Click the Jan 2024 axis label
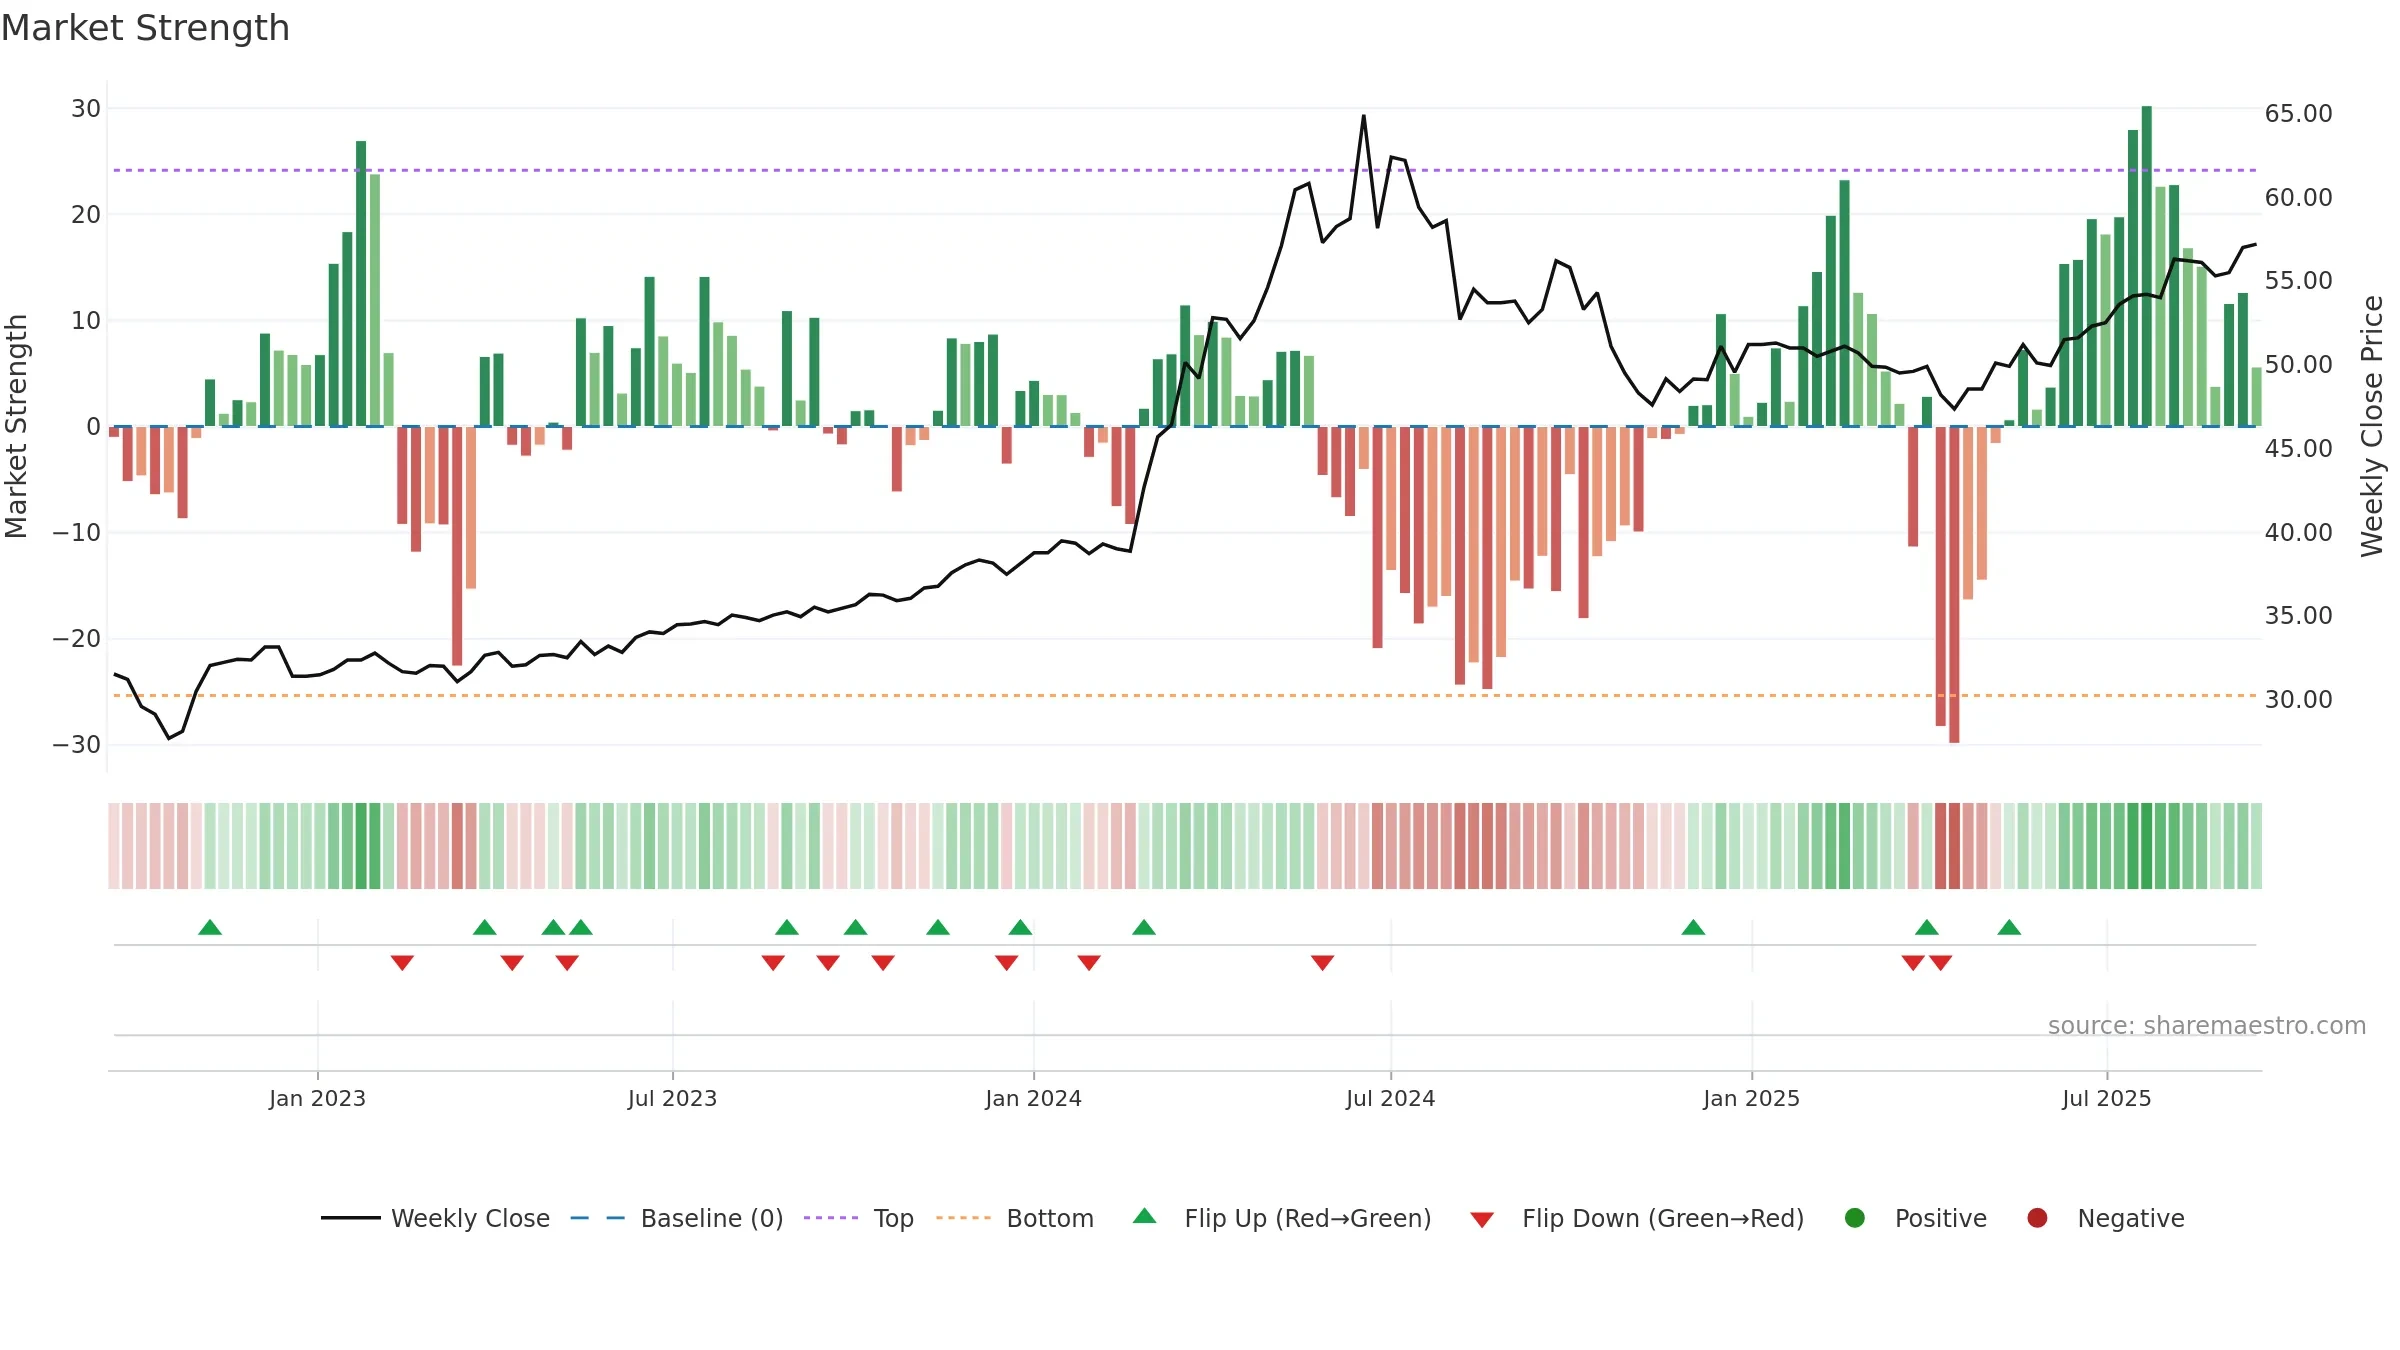2400x1350 pixels. coord(1033,1098)
